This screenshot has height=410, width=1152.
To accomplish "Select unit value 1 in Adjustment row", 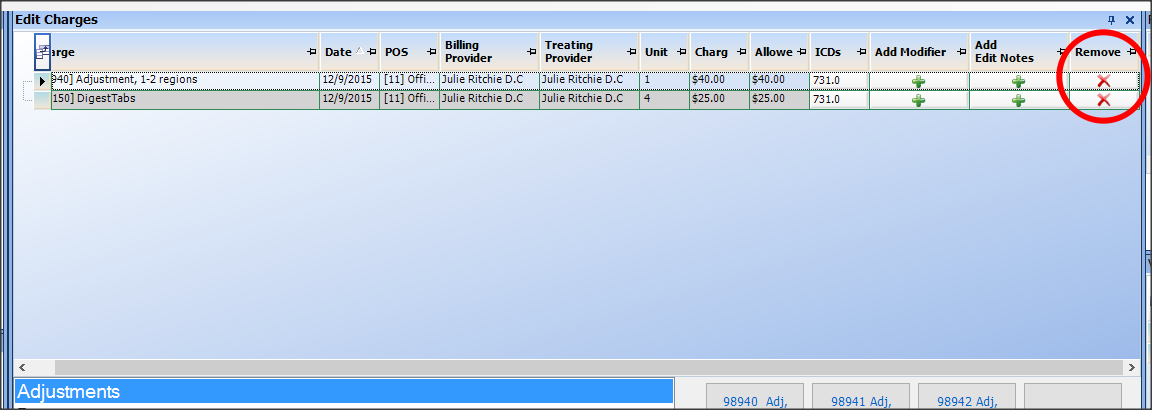I will tap(665, 80).
